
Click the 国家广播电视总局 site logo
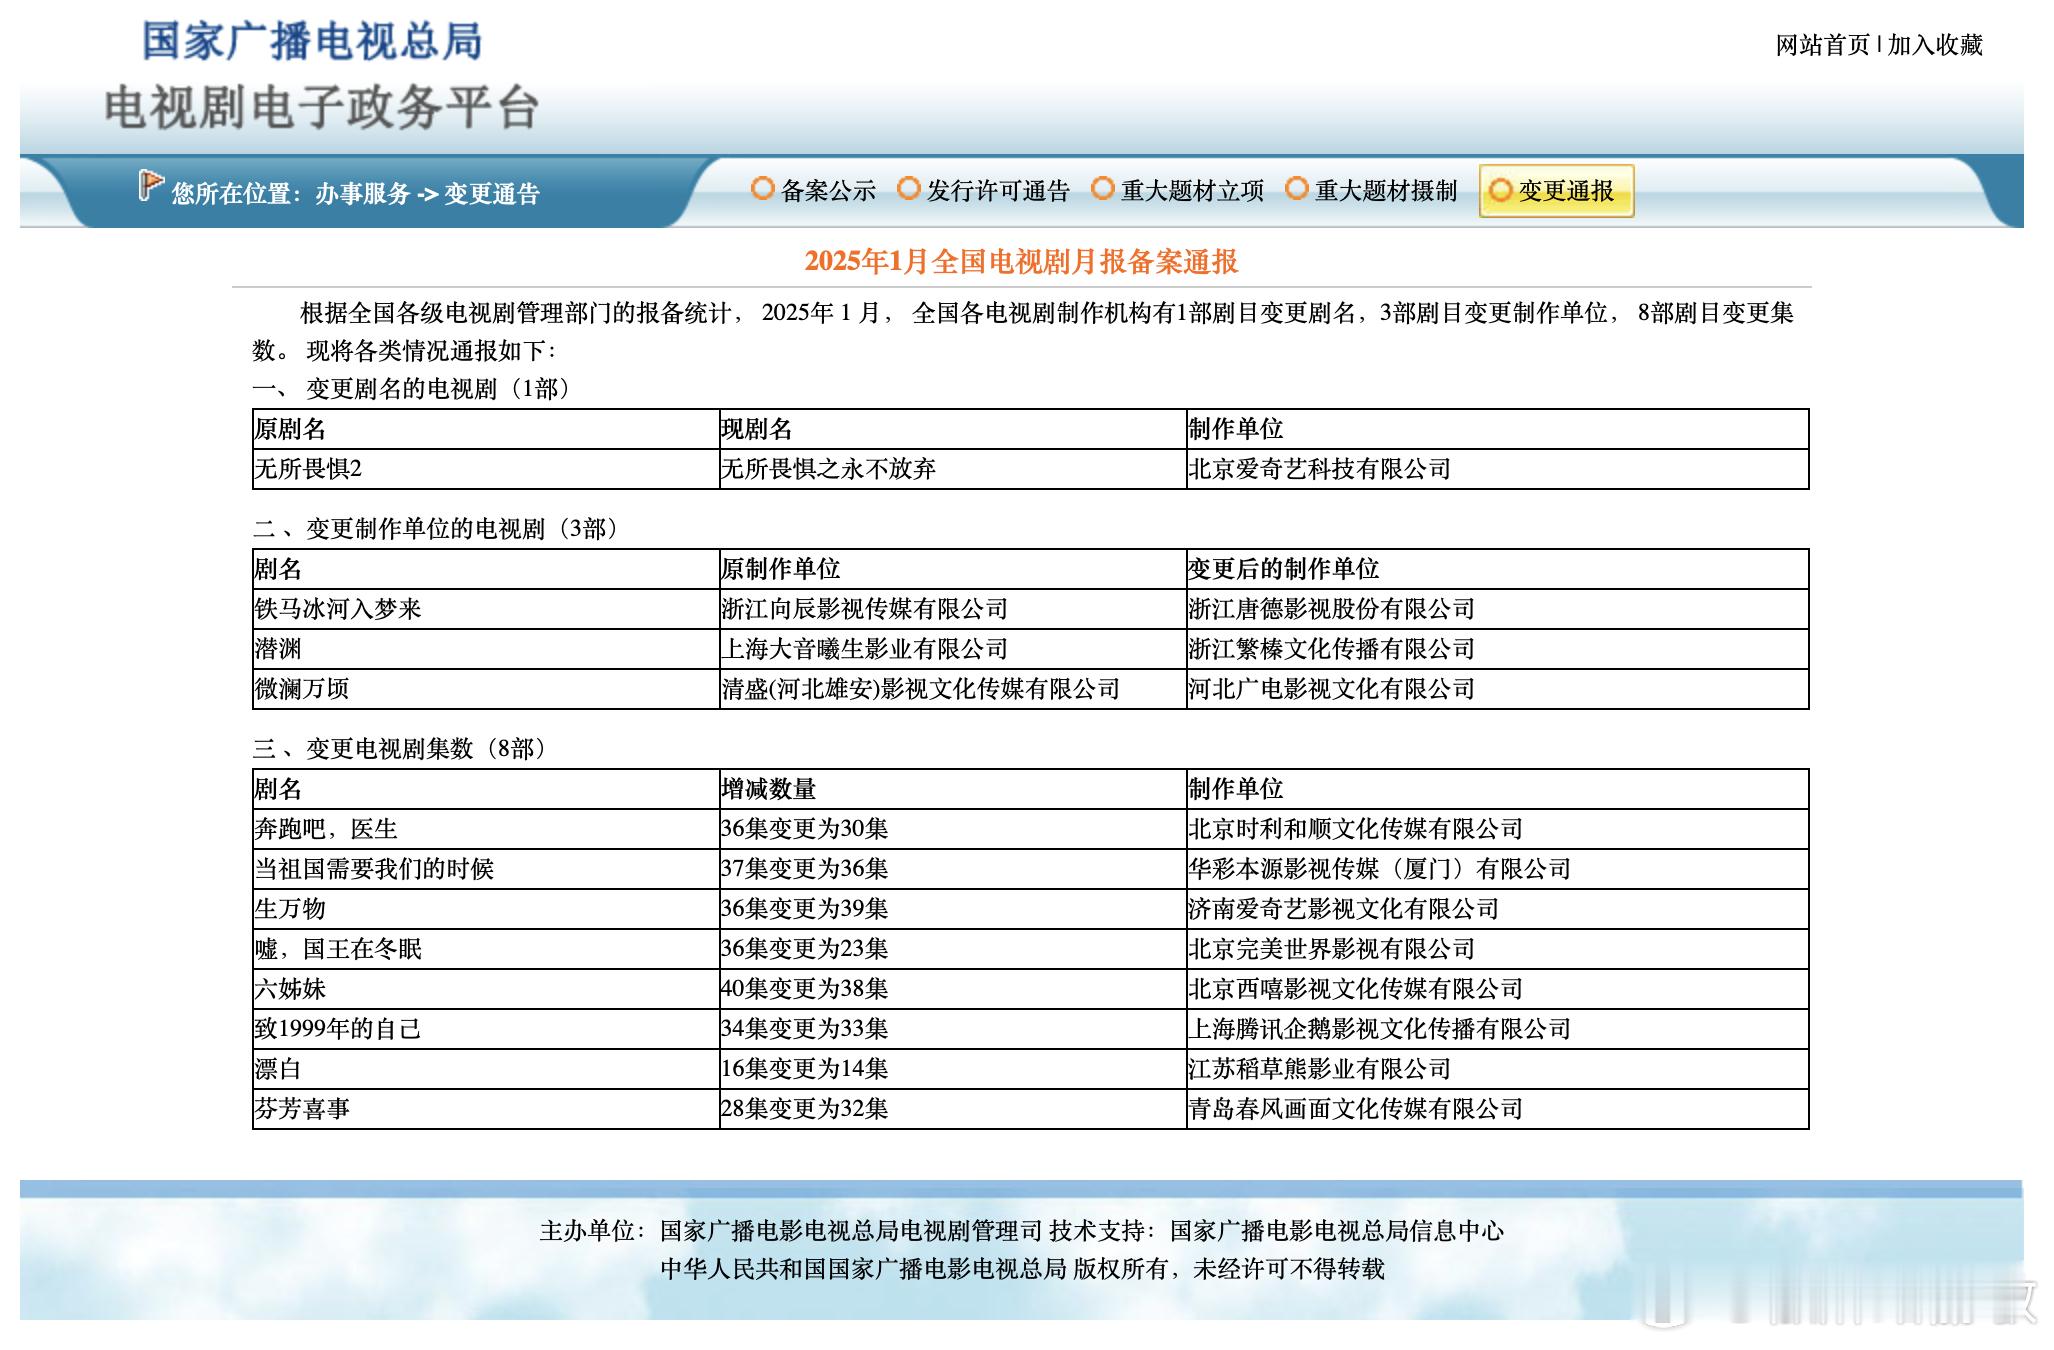(x=312, y=41)
